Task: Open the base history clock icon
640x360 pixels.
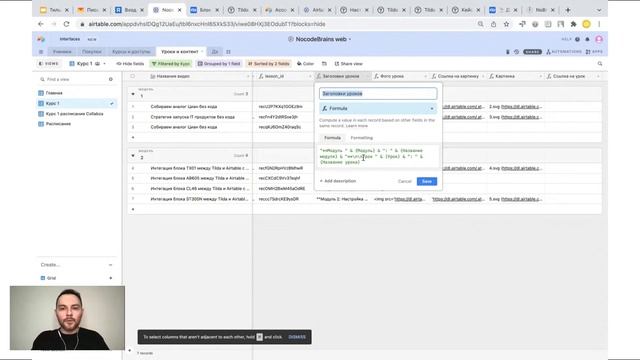Action: pyautogui.click(x=516, y=52)
